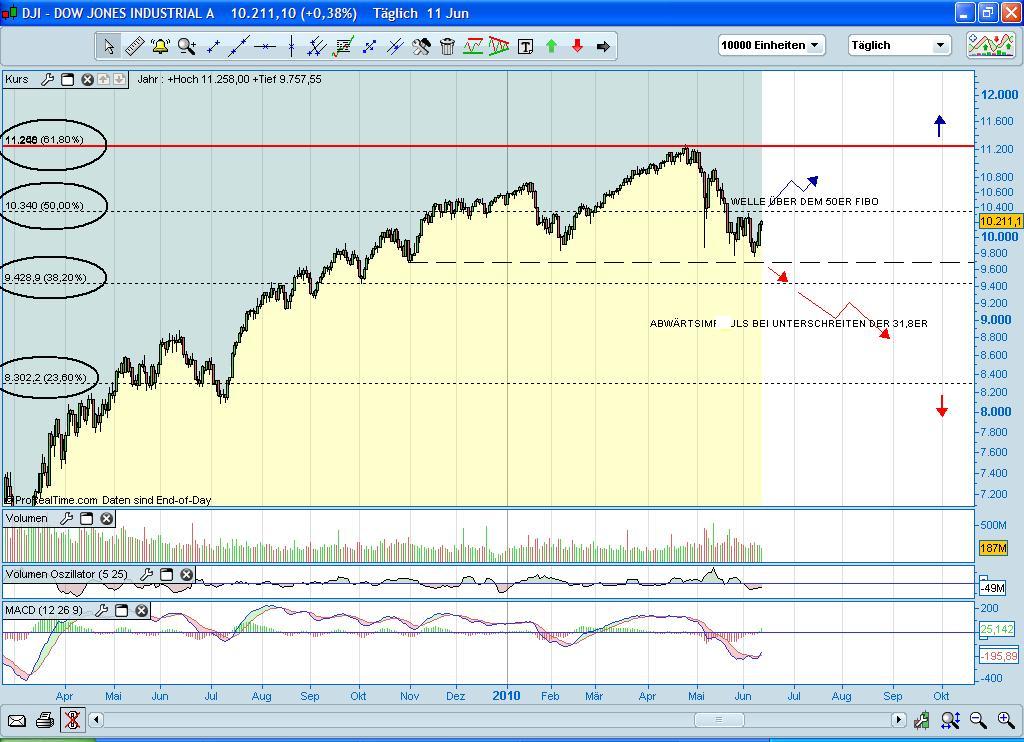Close the MACD panel
Viewport: 1024px width, 742px height.
(x=142, y=610)
